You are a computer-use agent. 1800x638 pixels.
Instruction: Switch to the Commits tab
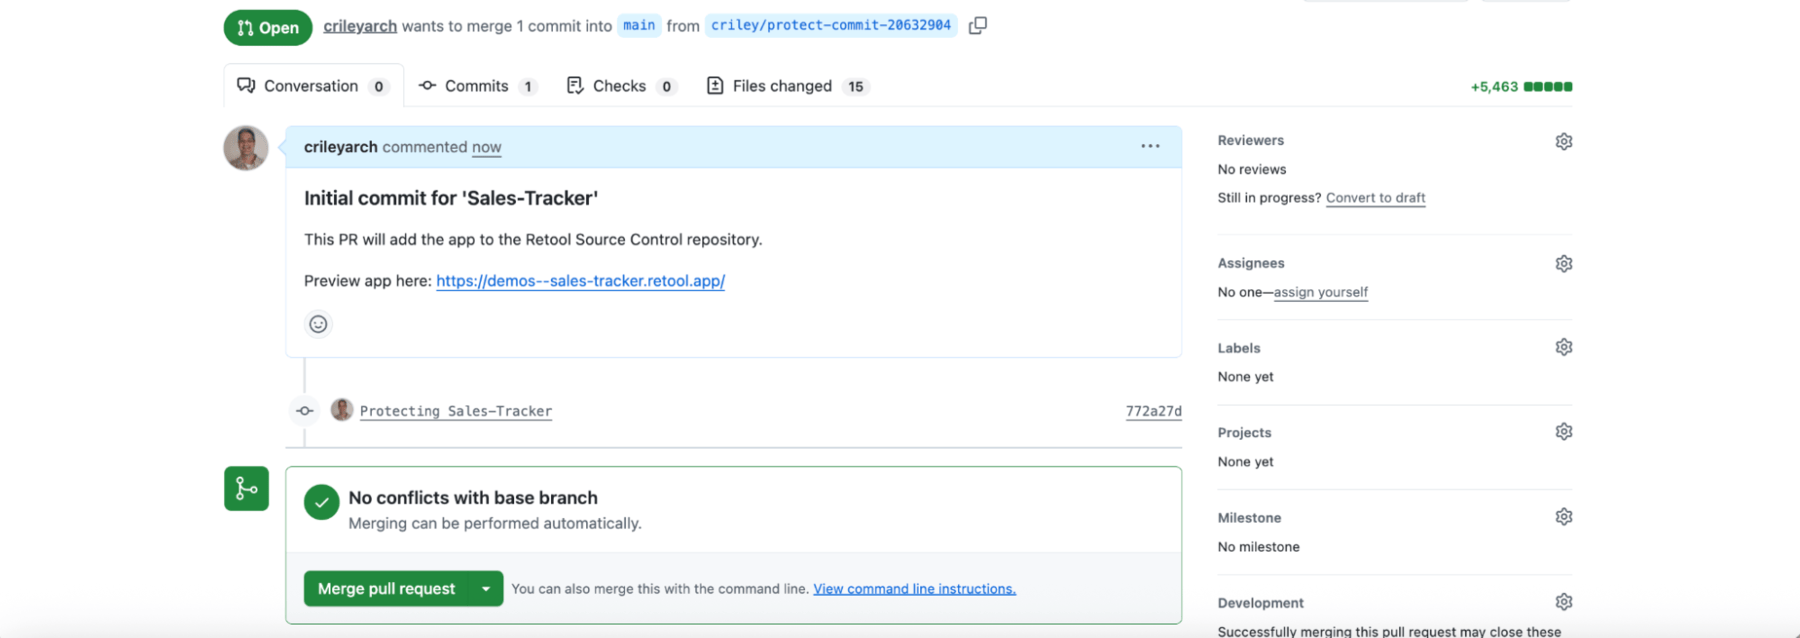coord(478,86)
